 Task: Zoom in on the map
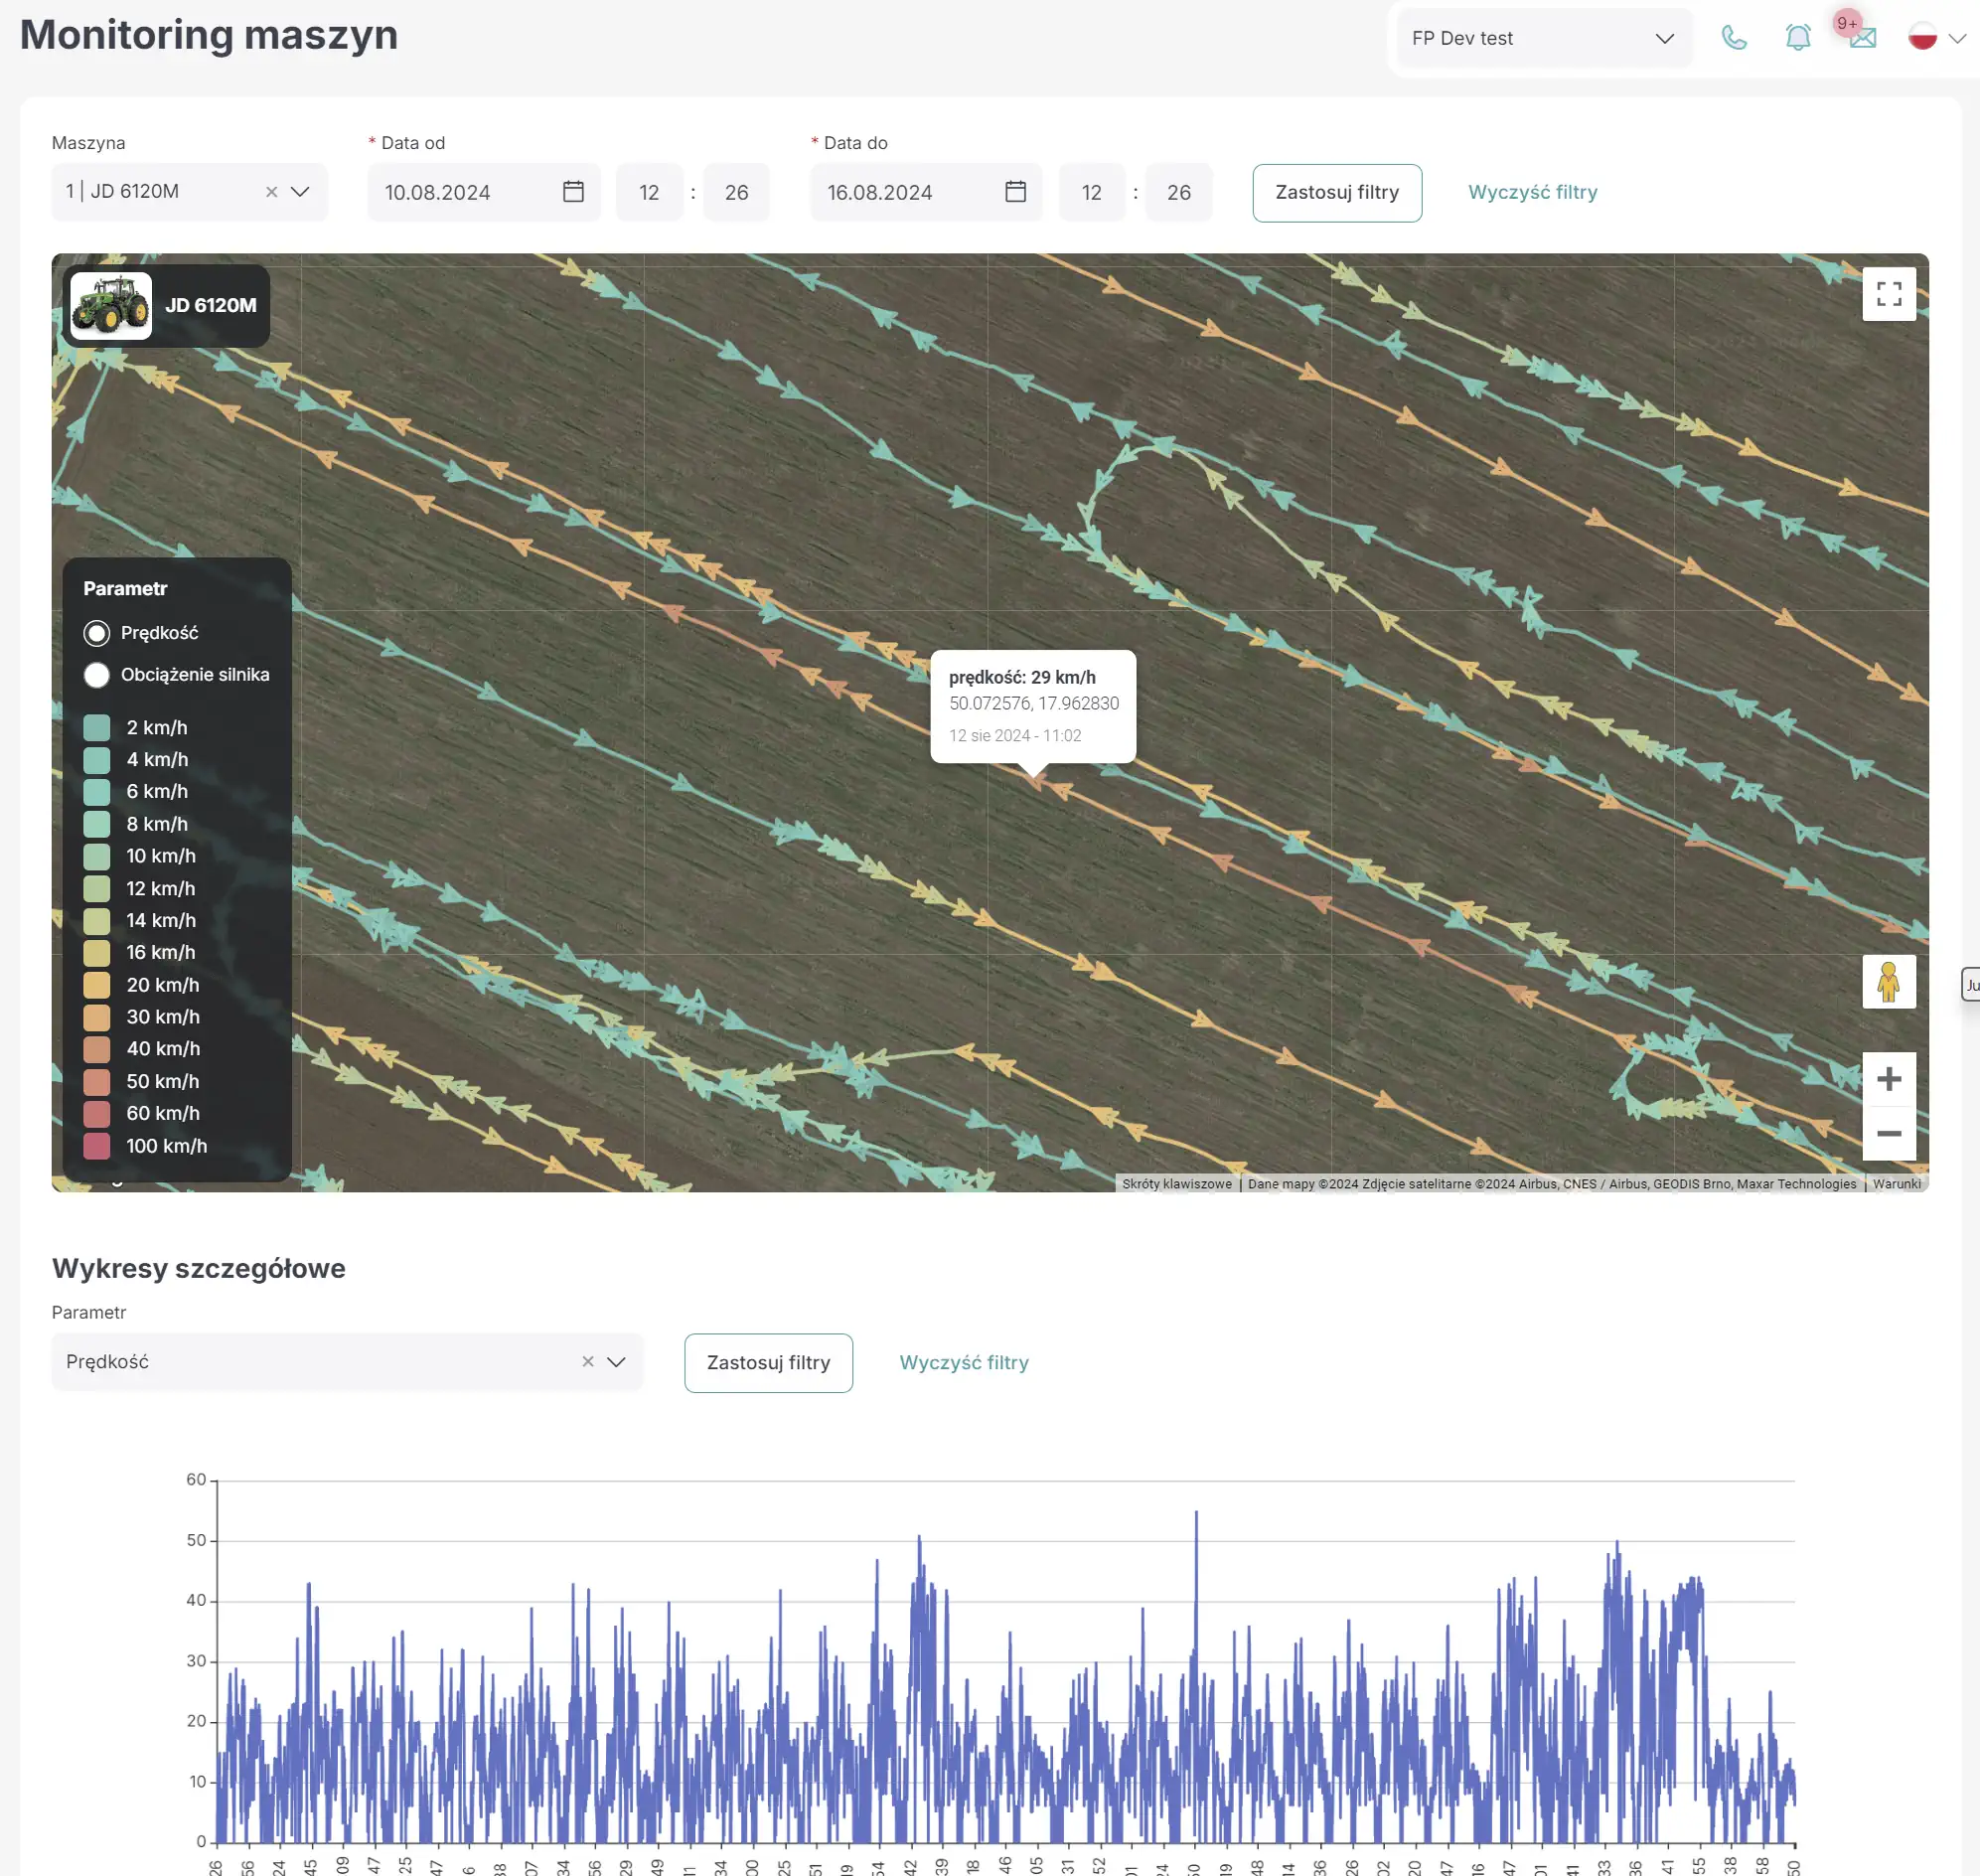pos(1889,1079)
